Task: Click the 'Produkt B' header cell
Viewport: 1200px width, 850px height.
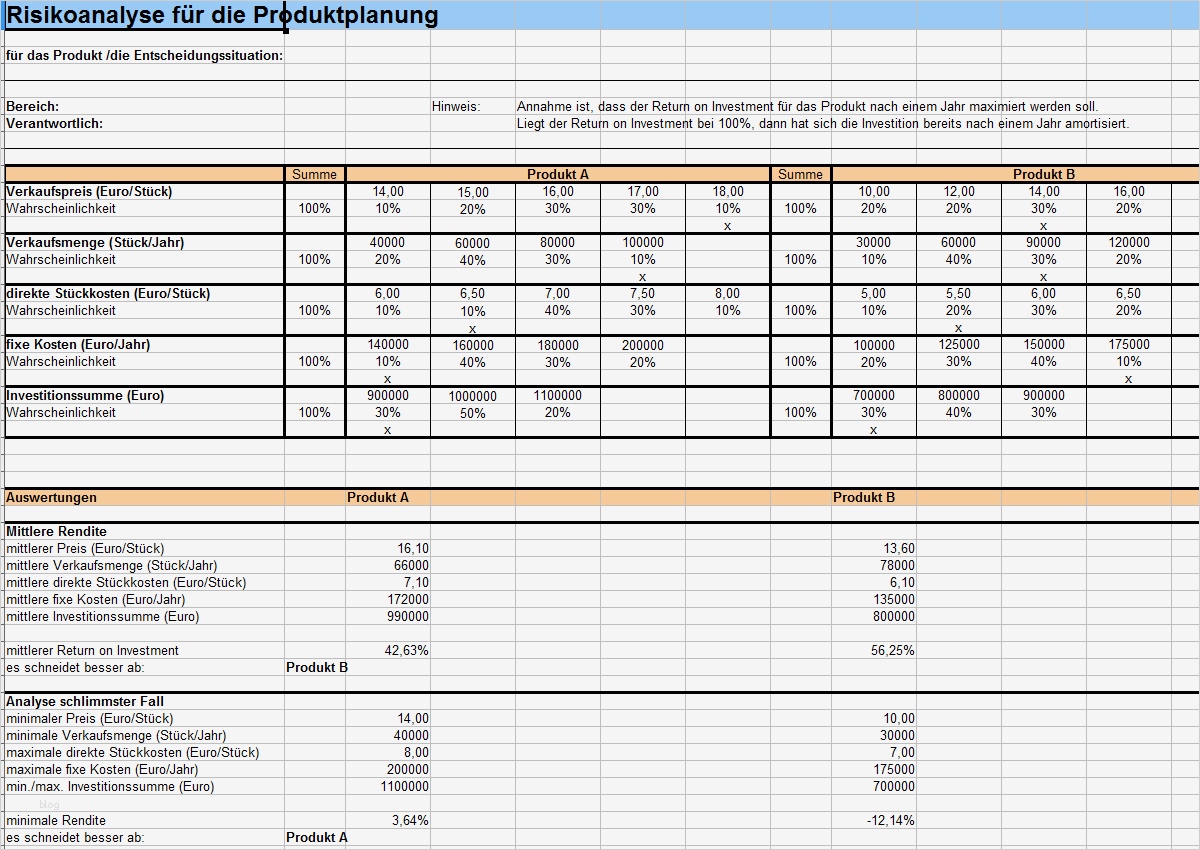Action: 1043,174
